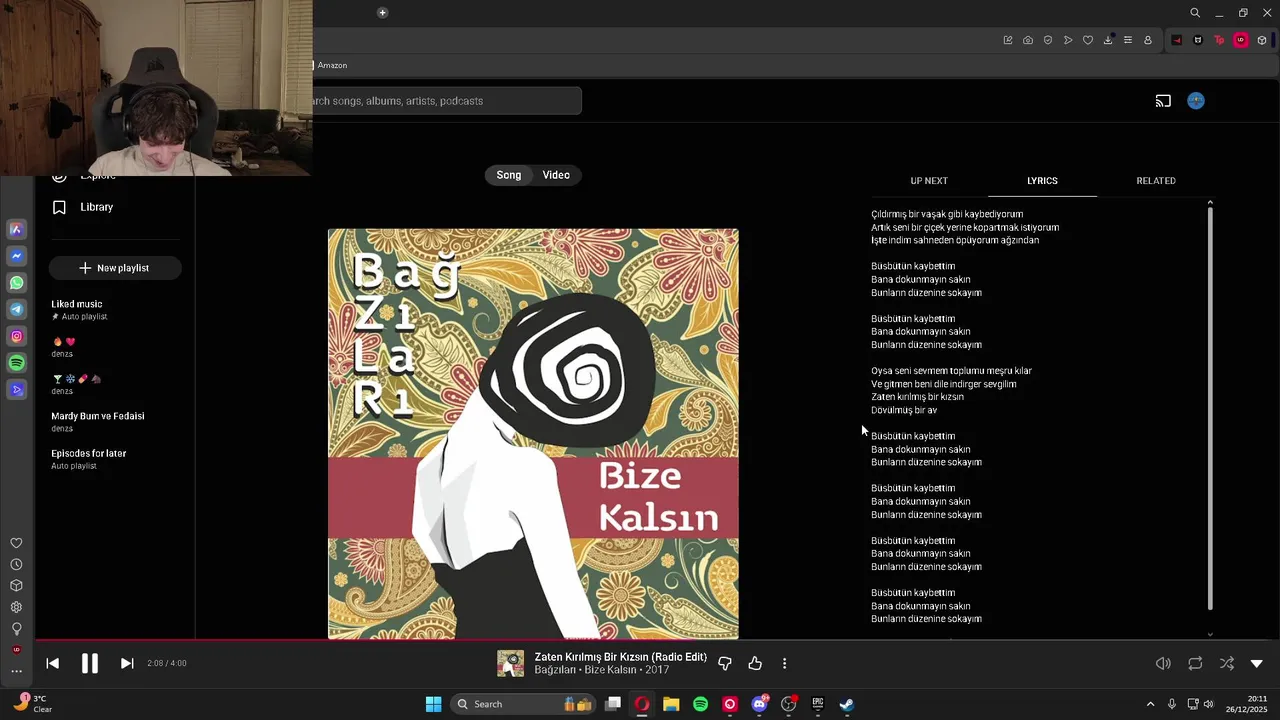The height and width of the screenshot is (720, 1280).
Task: Toggle shuffle playback
Action: [1227, 663]
